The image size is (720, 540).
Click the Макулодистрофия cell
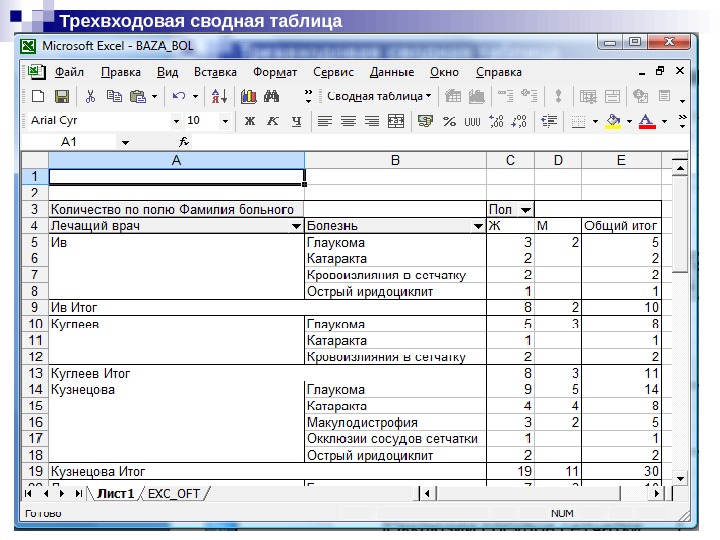click(395, 422)
